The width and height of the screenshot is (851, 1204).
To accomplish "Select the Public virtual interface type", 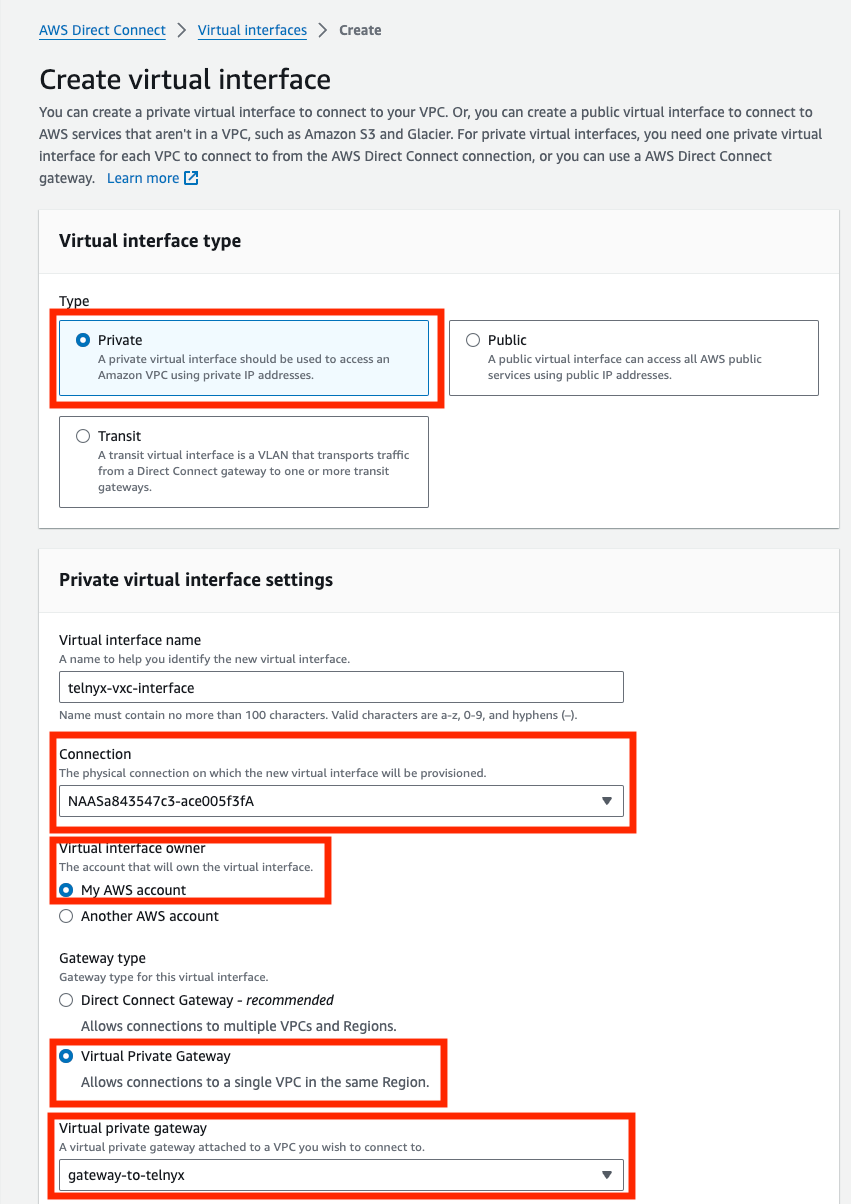I will coord(473,340).
